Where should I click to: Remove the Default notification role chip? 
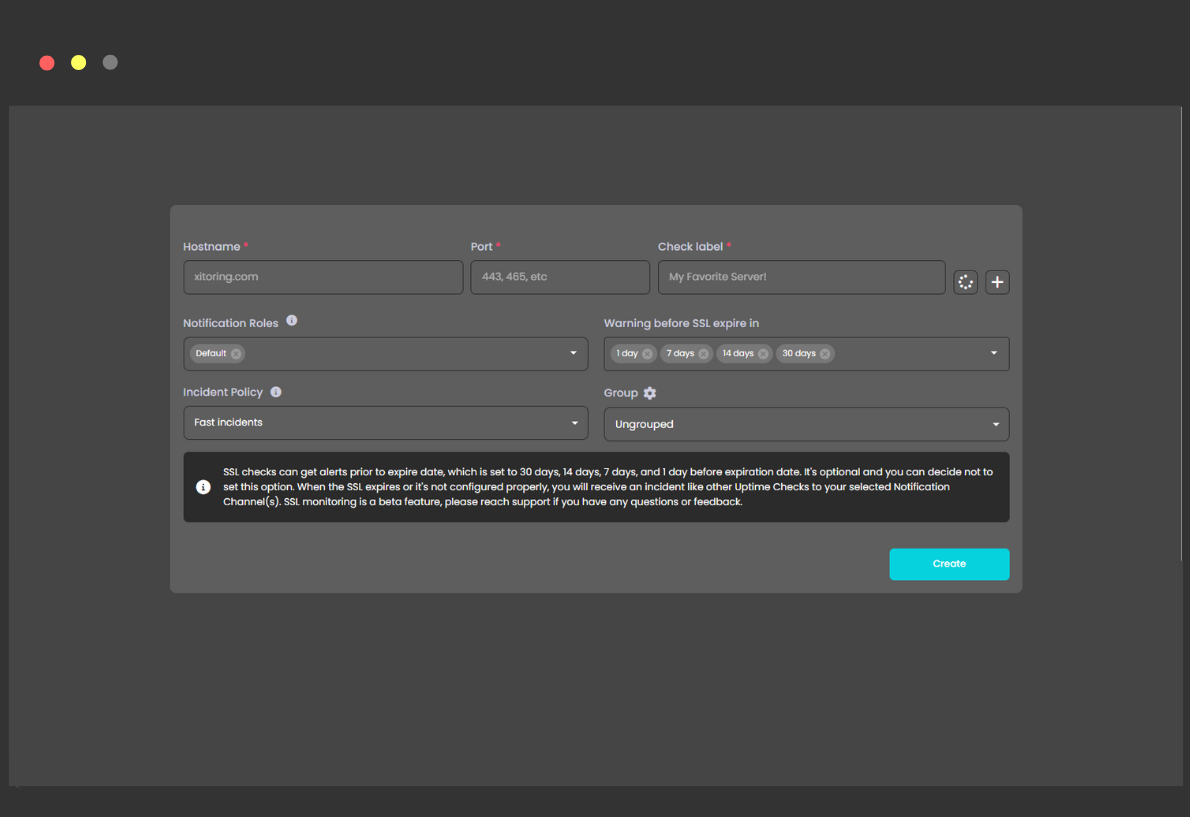(236, 354)
